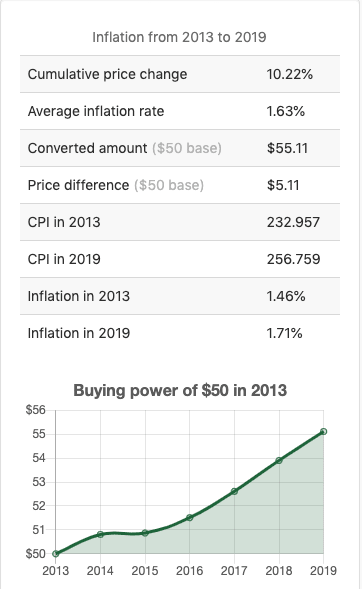Click the 2019 data point on chart
The width and height of the screenshot is (362, 589).
(323, 432)
